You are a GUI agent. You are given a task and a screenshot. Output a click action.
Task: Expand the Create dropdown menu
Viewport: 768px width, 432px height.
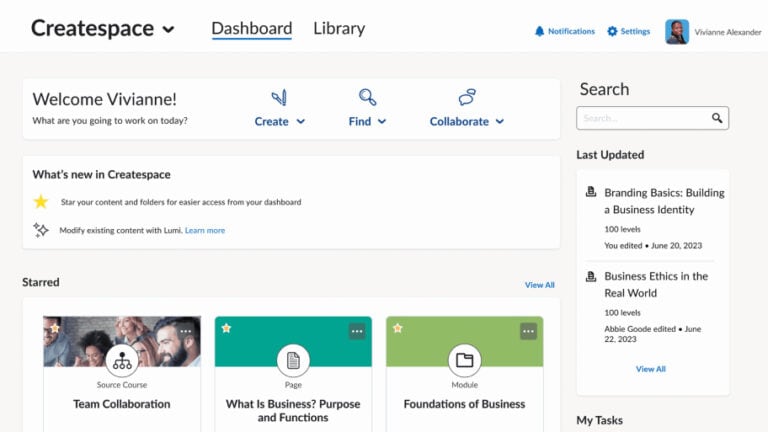point(279,121)
